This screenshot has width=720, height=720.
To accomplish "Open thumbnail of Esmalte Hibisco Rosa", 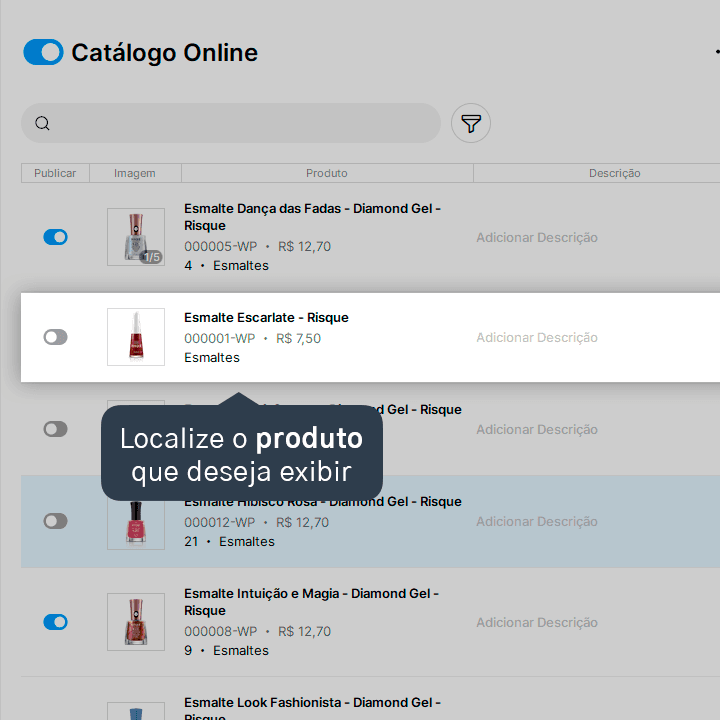I will [136, 524].
